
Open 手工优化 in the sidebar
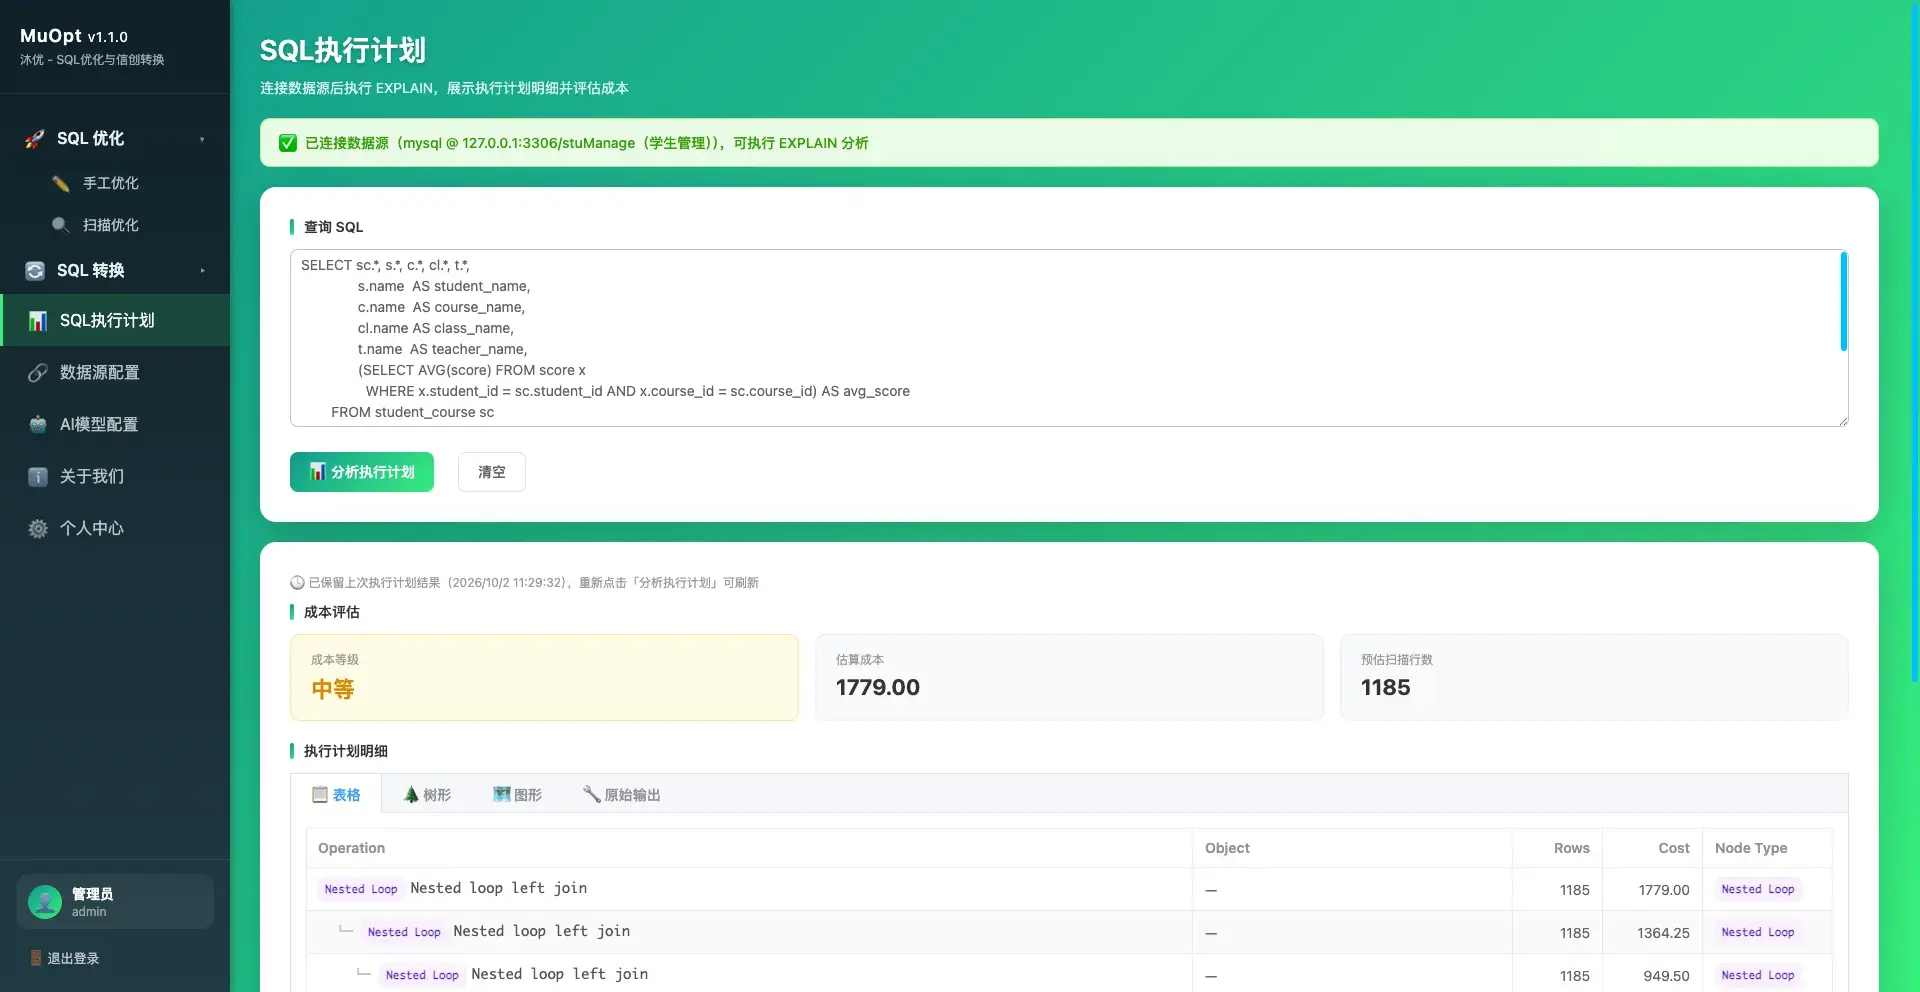[x=115, y=183]
